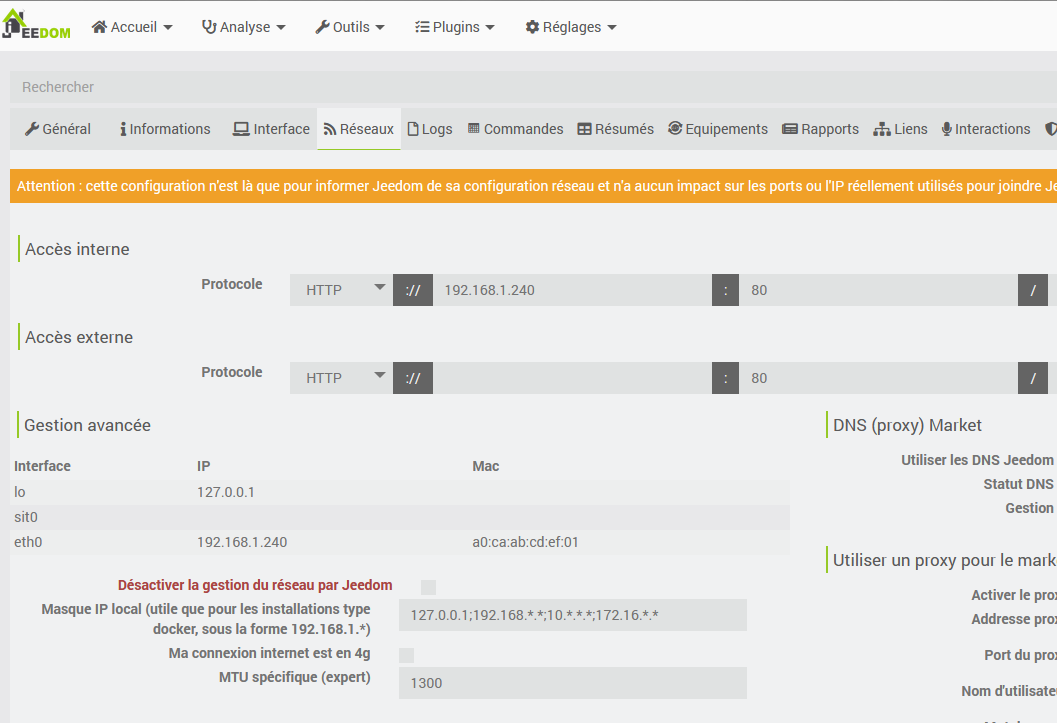Screen dimensions: 1057x723
Task: Open the Logs file icon tab
Action: 413,129
